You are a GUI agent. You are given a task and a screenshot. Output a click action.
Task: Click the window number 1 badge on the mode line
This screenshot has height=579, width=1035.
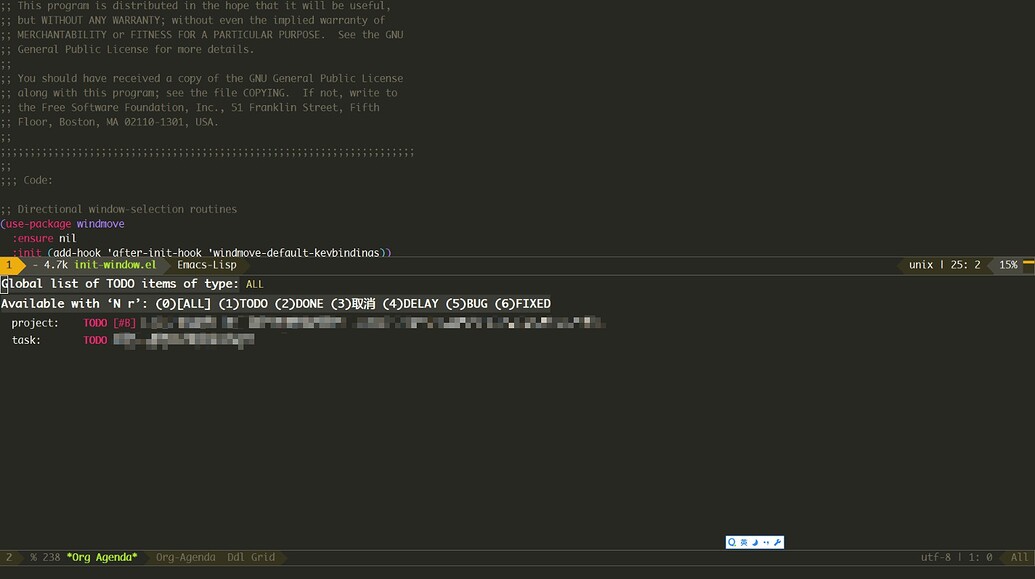point(8,264)
